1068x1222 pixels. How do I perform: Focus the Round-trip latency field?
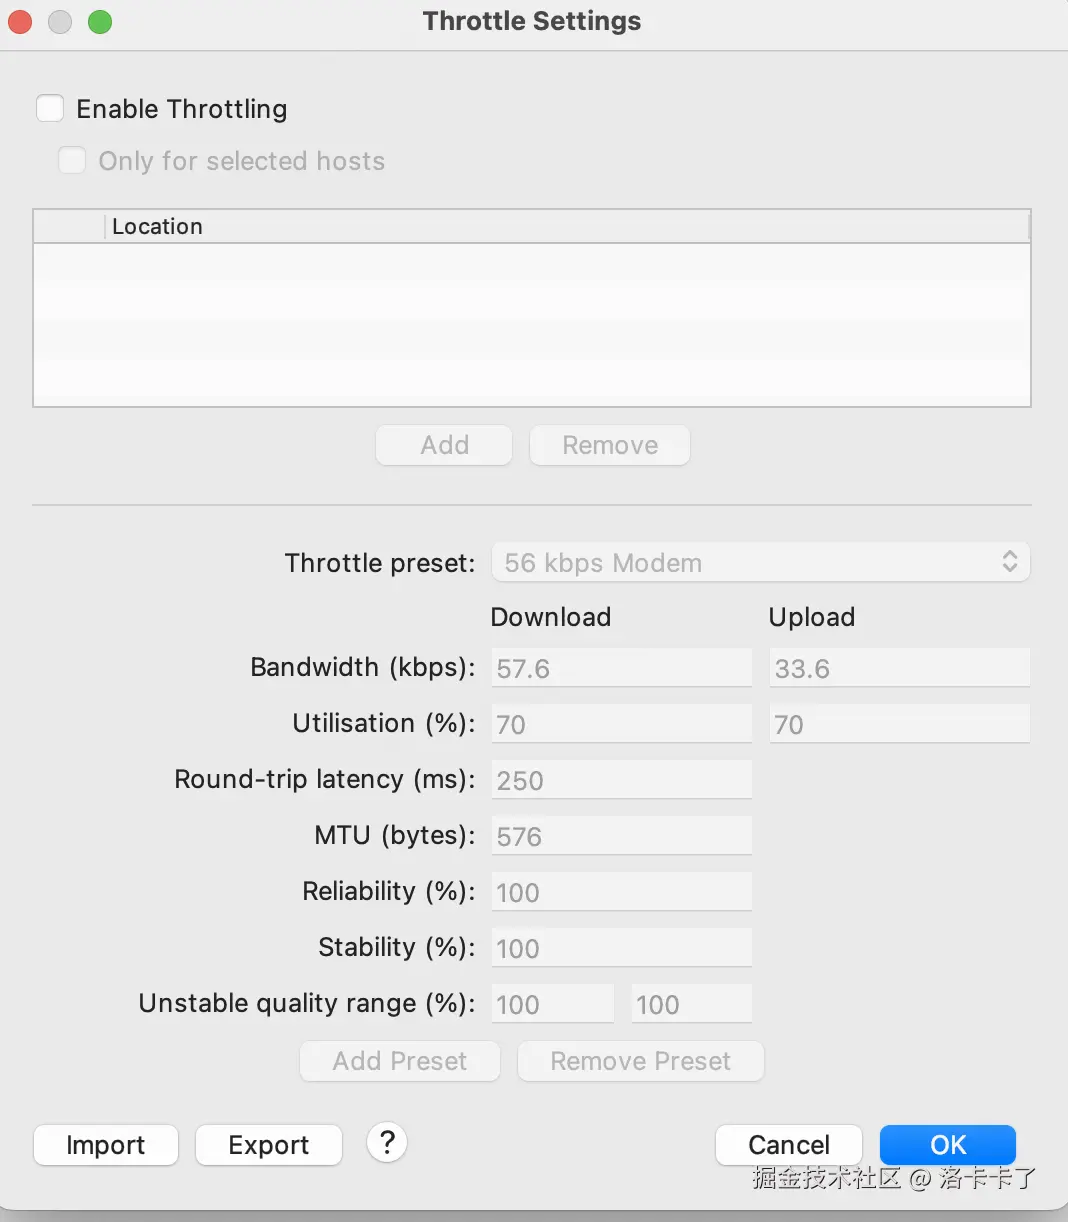[621, 780]
